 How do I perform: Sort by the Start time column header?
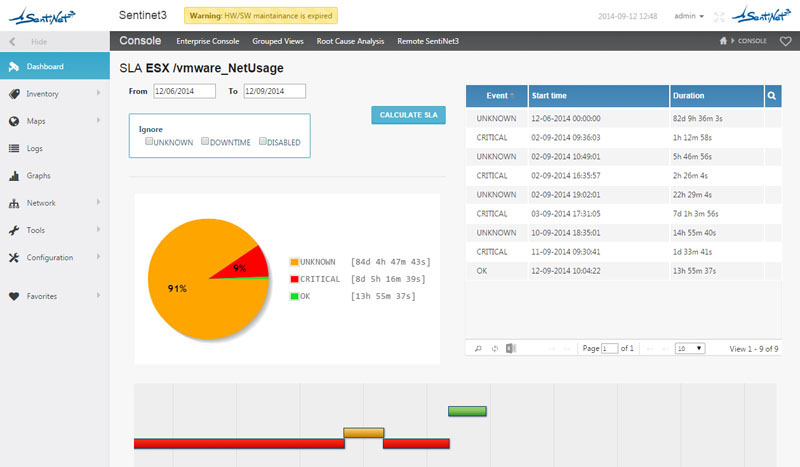[598, 95]
